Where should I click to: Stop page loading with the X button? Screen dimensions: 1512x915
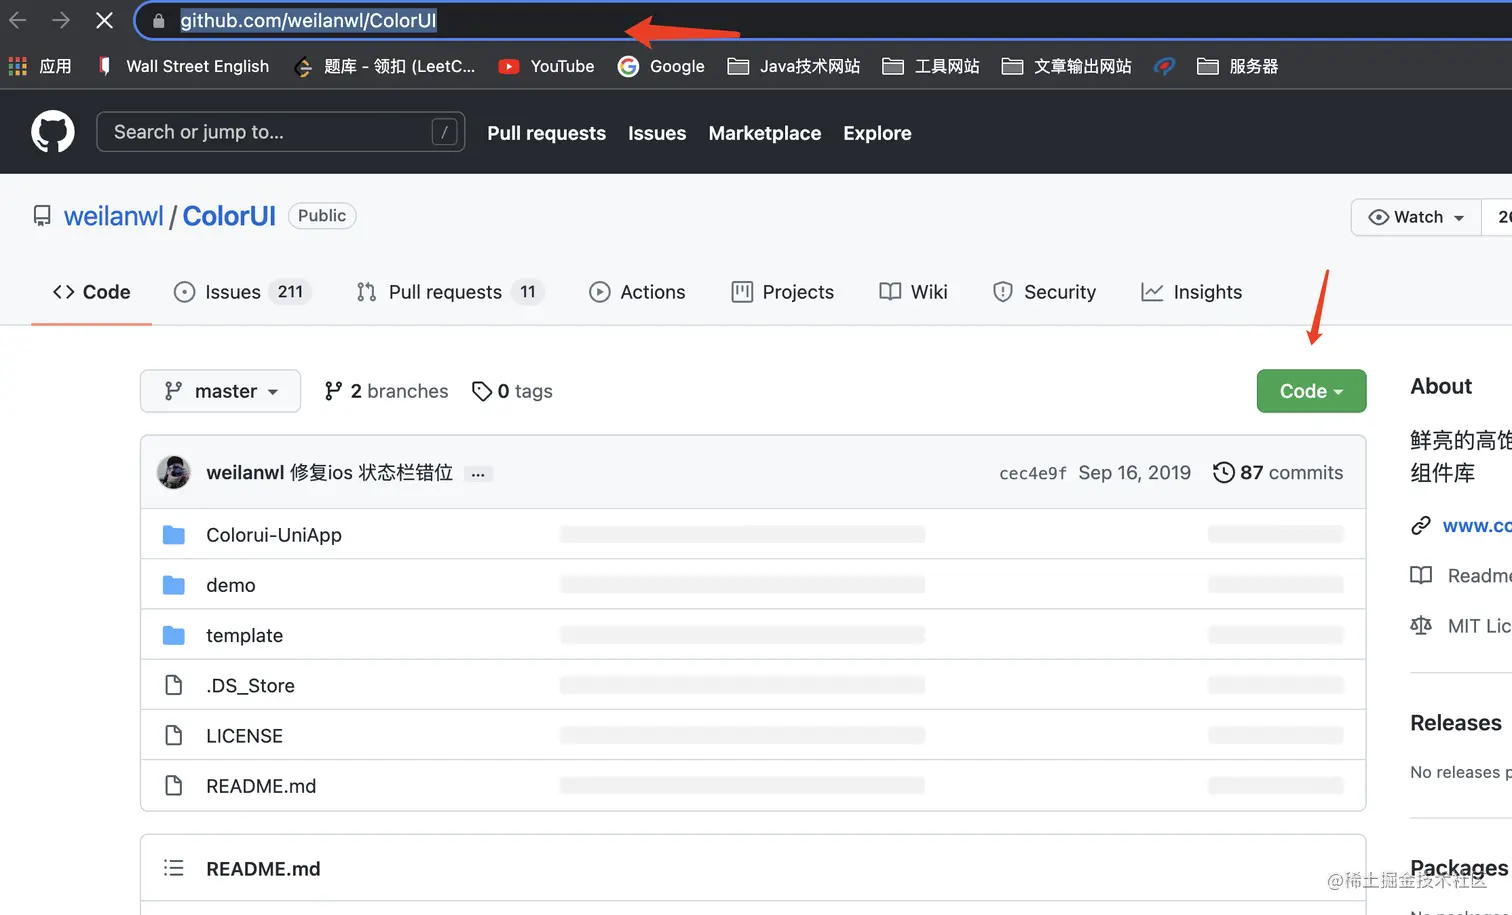104,20
